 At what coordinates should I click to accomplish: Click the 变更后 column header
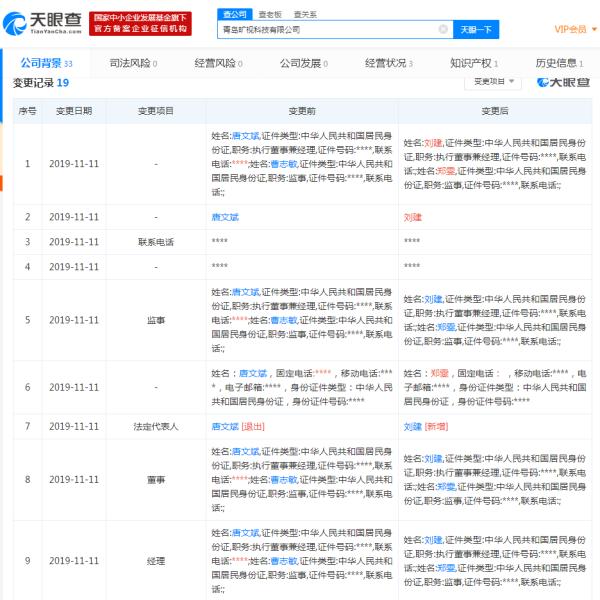pyautogui.click(x=495, y=111)
